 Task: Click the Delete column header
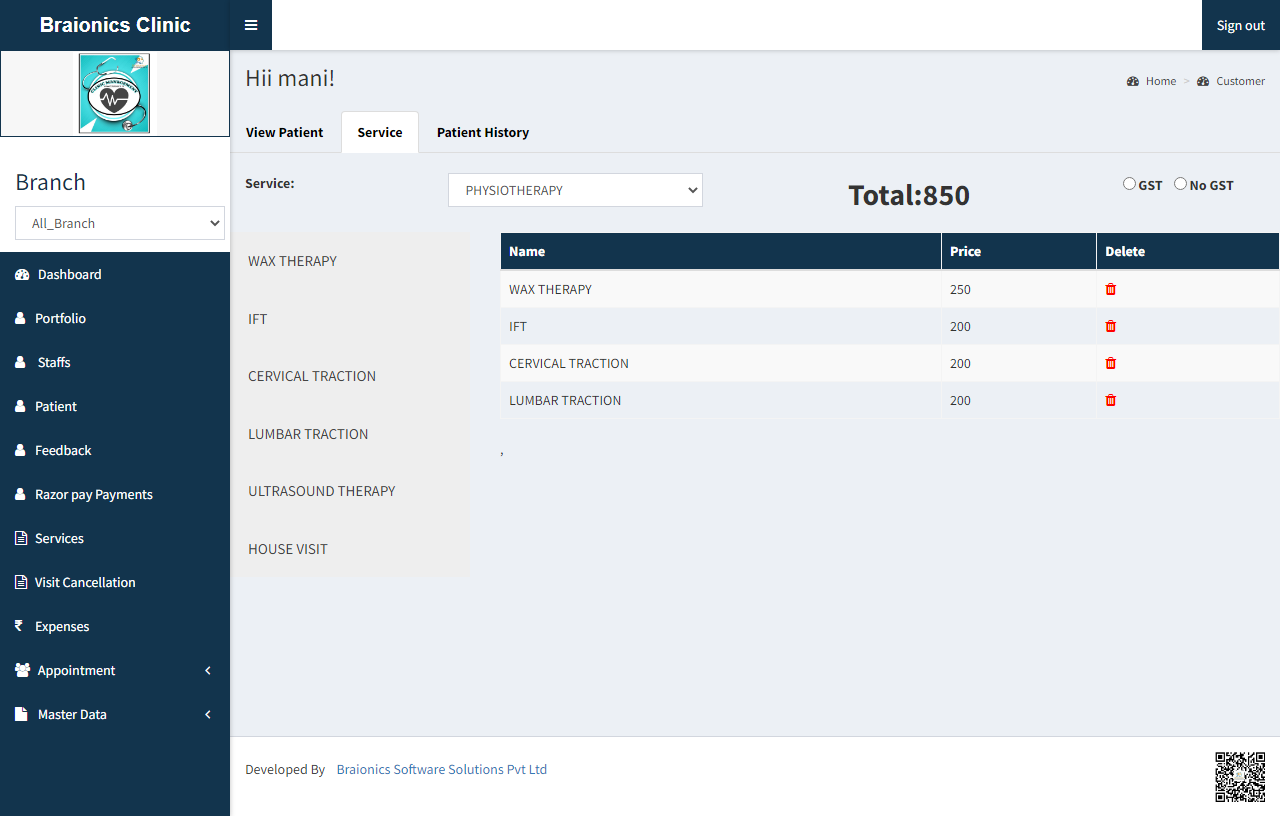pyautogui.click(x=1188, y=251)
